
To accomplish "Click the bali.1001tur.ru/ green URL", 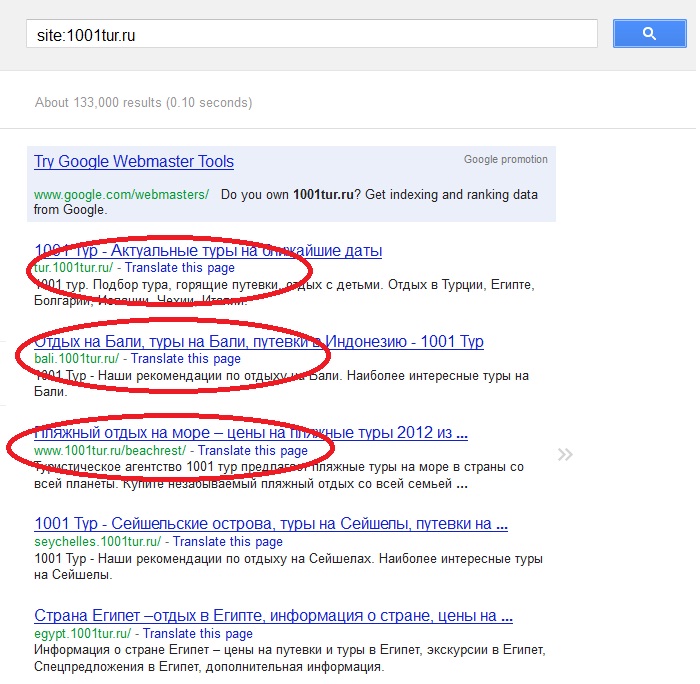I will tap(77, 359).
